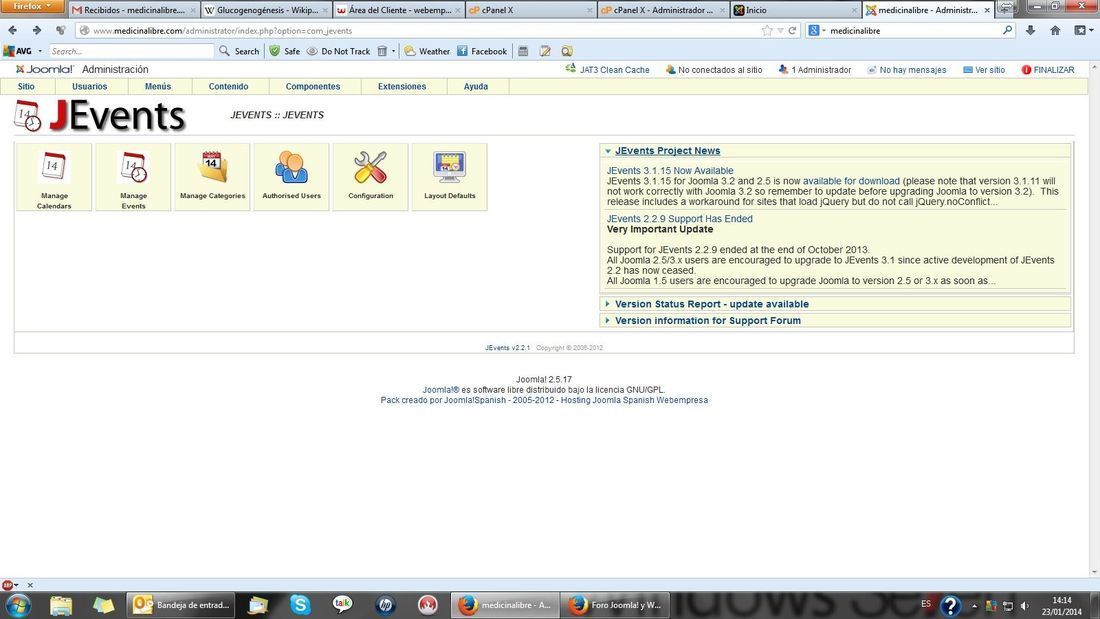Expand Version Status Report panel
Screen dimensions: 1100x619
click(711, 304)
